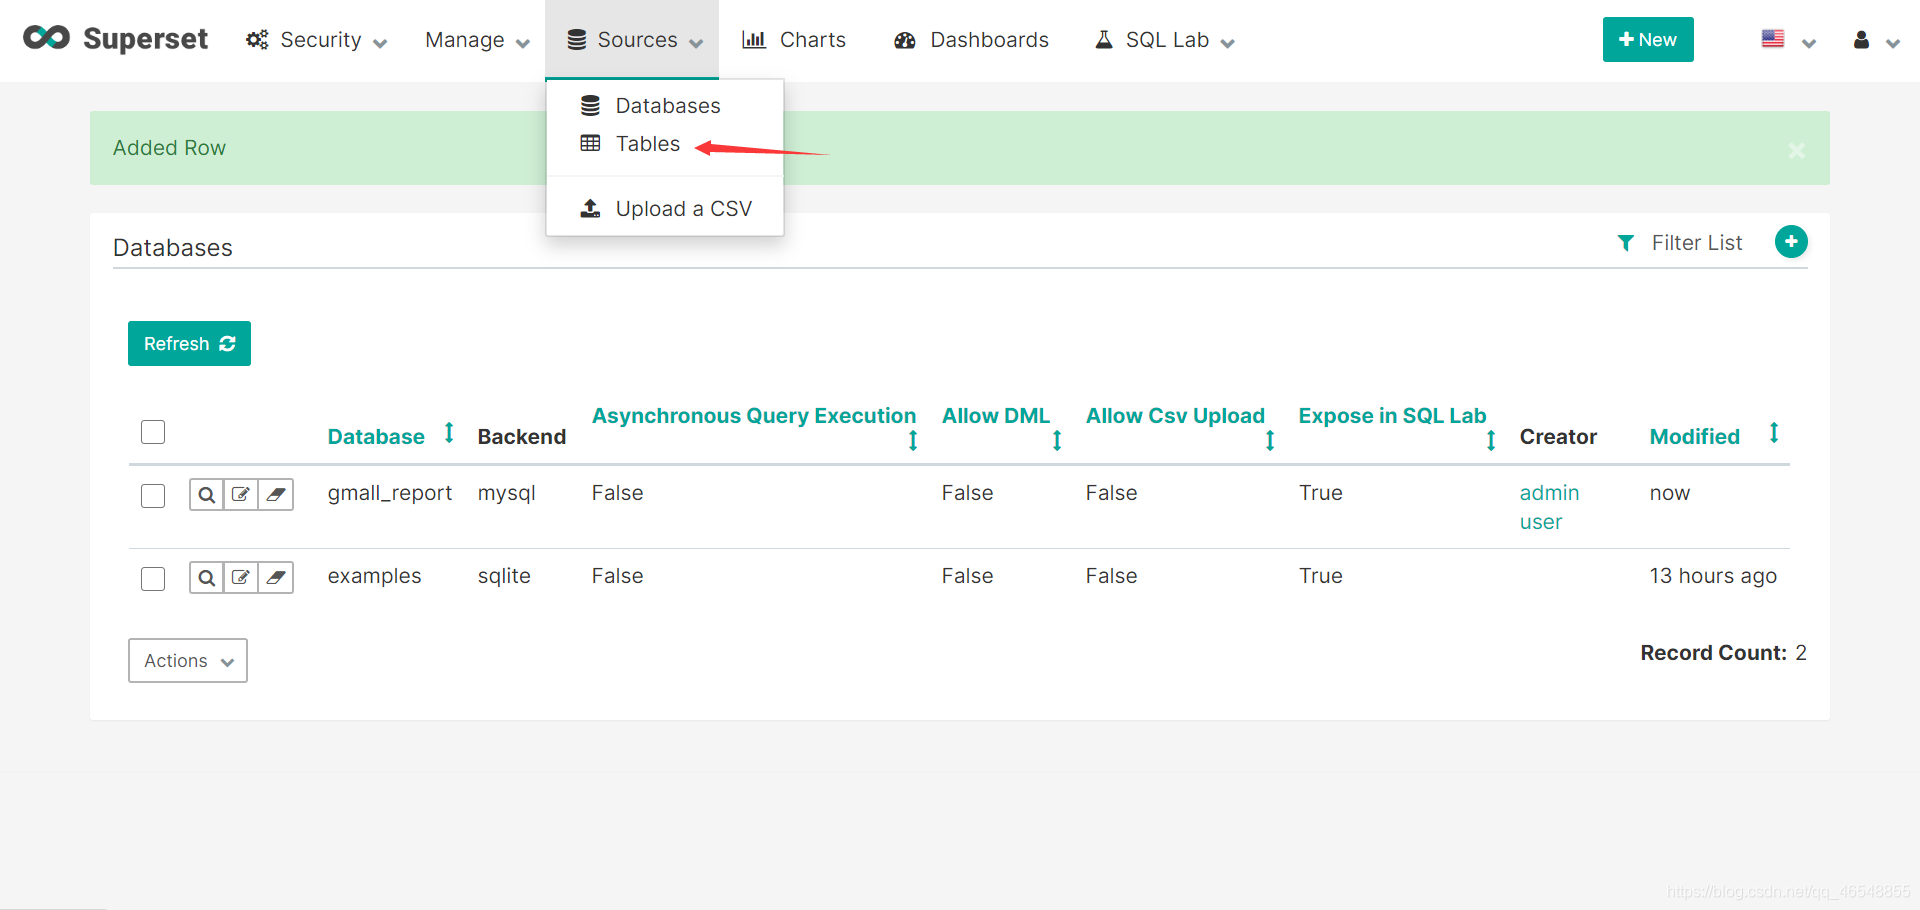Click the Dashboards gauge icon
The image size is (1920, 910).
(x=905, y=40)
